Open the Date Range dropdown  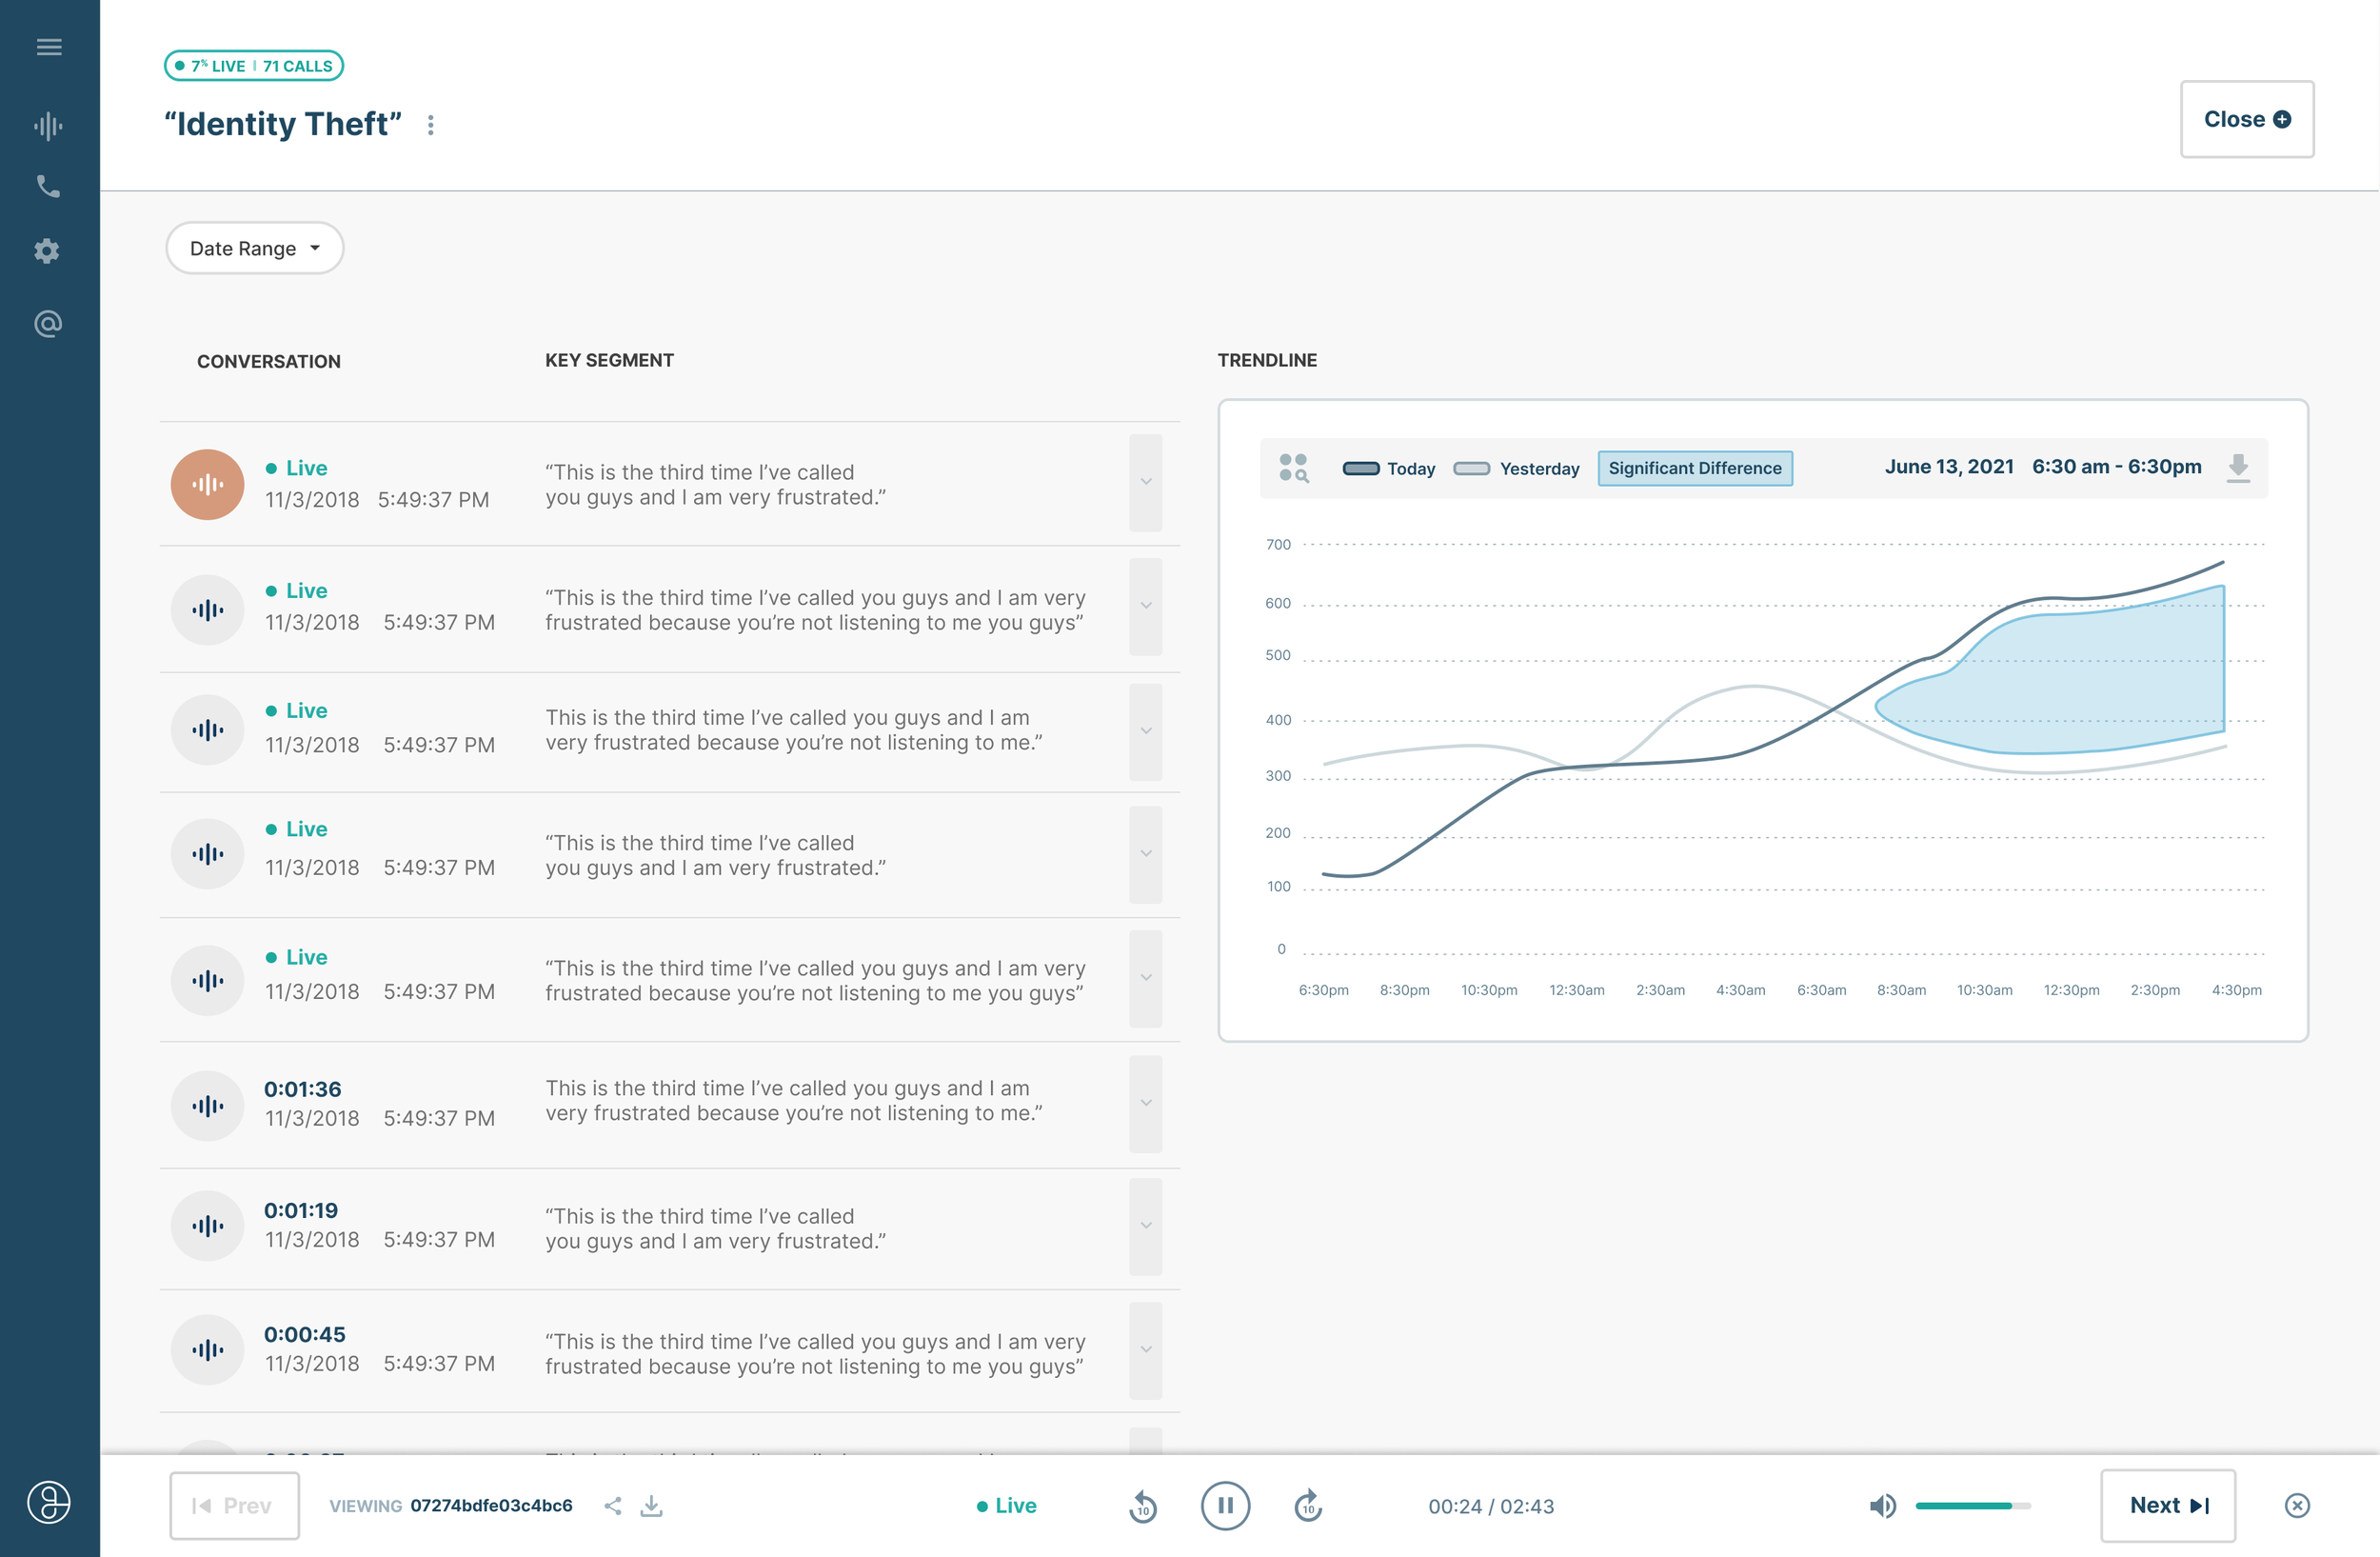[254, 249]
